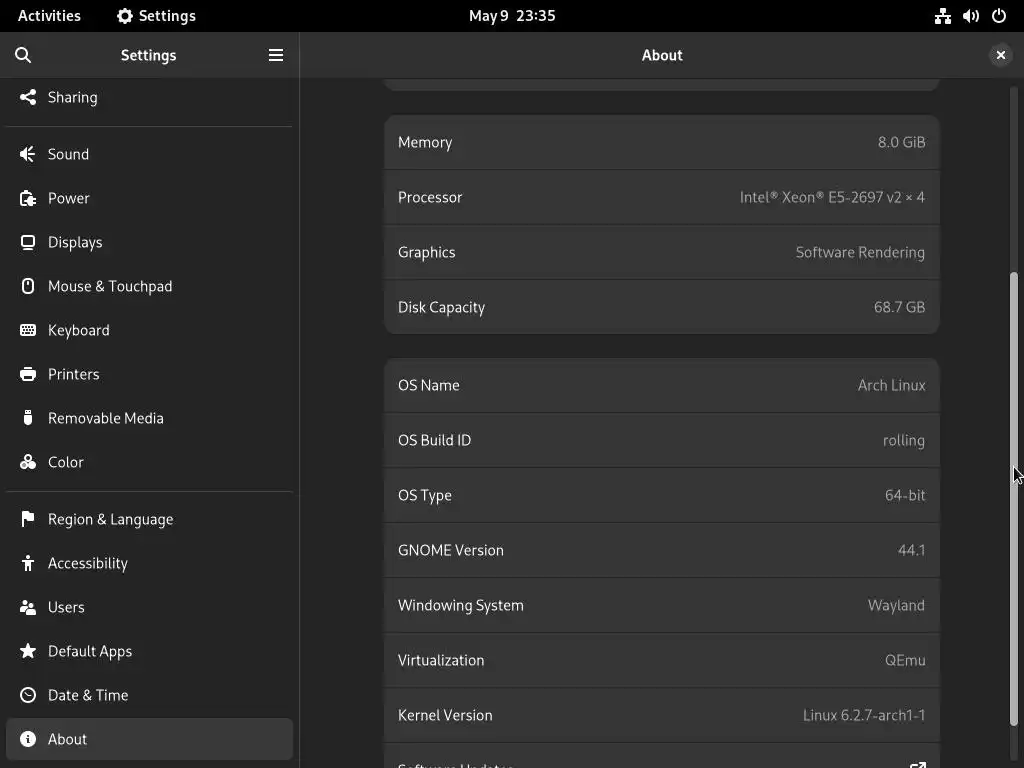The width and height of the screenshot is (1024, 768).
Task: Open the Settings app menu in top bar
Action: 156,16
